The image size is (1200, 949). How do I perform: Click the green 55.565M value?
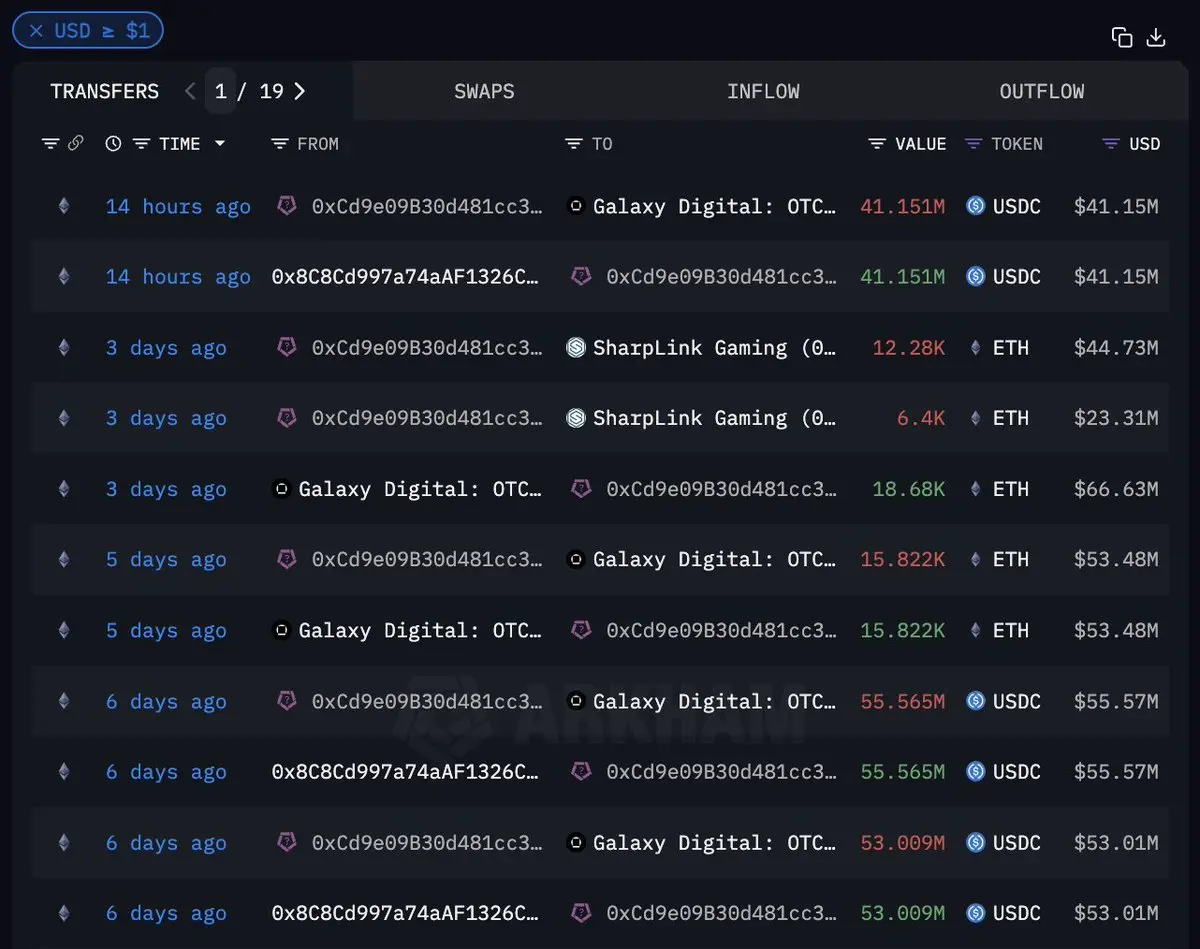pyautogui.click(x=902, y=772)
